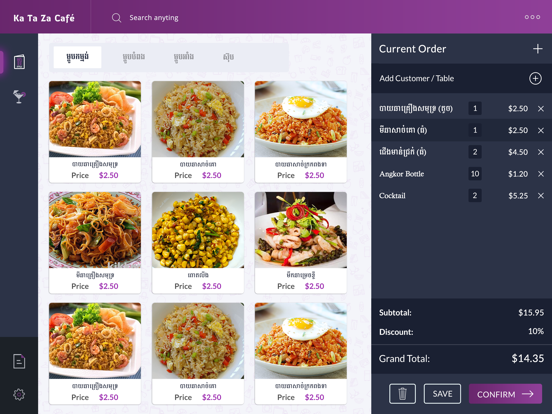Switch to the fourth category tab
Screen dimensions: 552x414
point(228,57)
